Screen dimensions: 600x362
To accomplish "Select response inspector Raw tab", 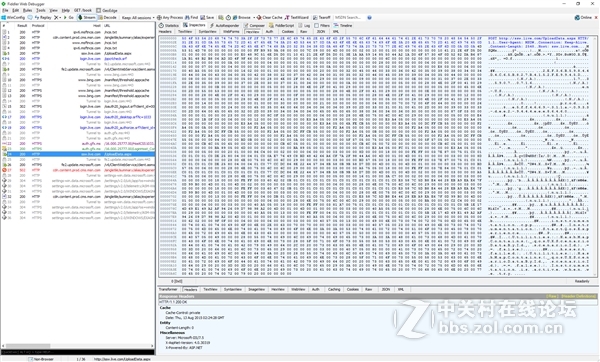I will tap(368, 289).
